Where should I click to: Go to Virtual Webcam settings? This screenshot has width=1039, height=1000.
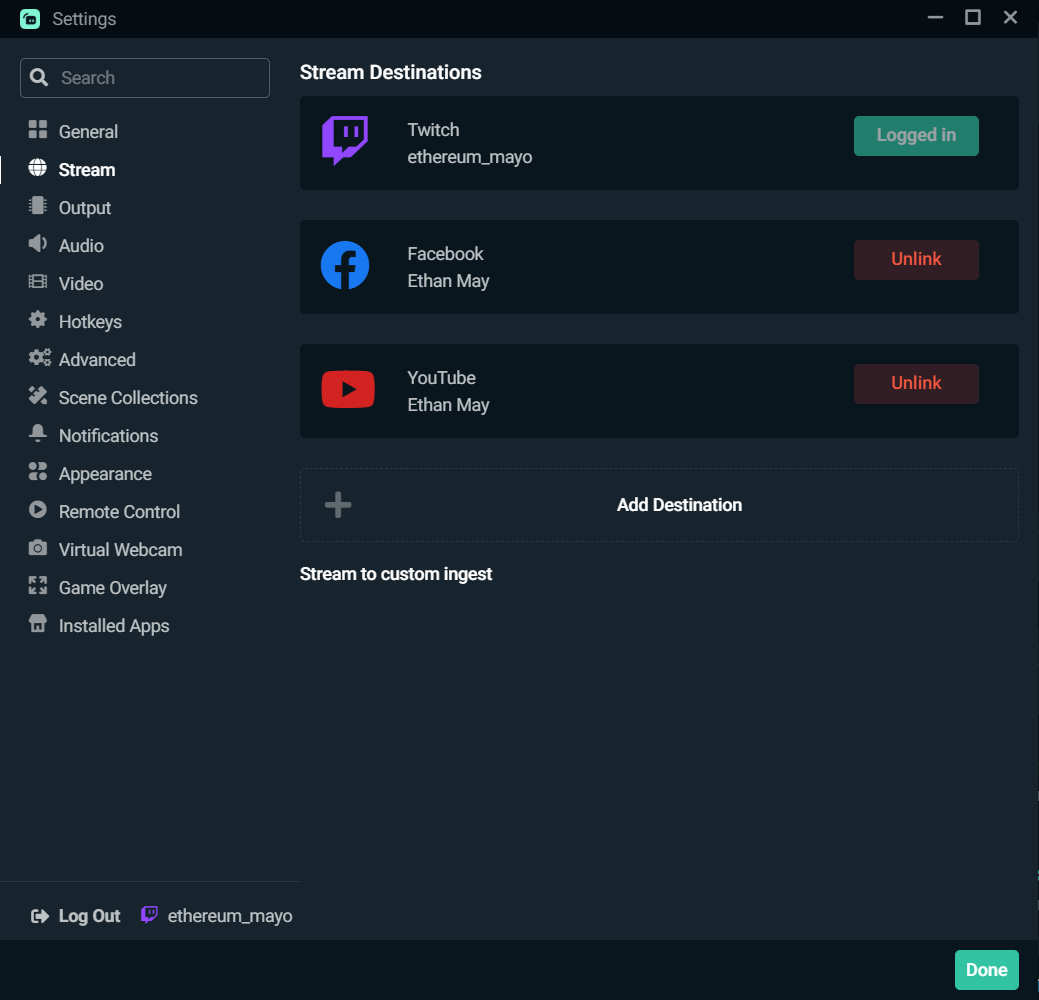click(121, 550)
